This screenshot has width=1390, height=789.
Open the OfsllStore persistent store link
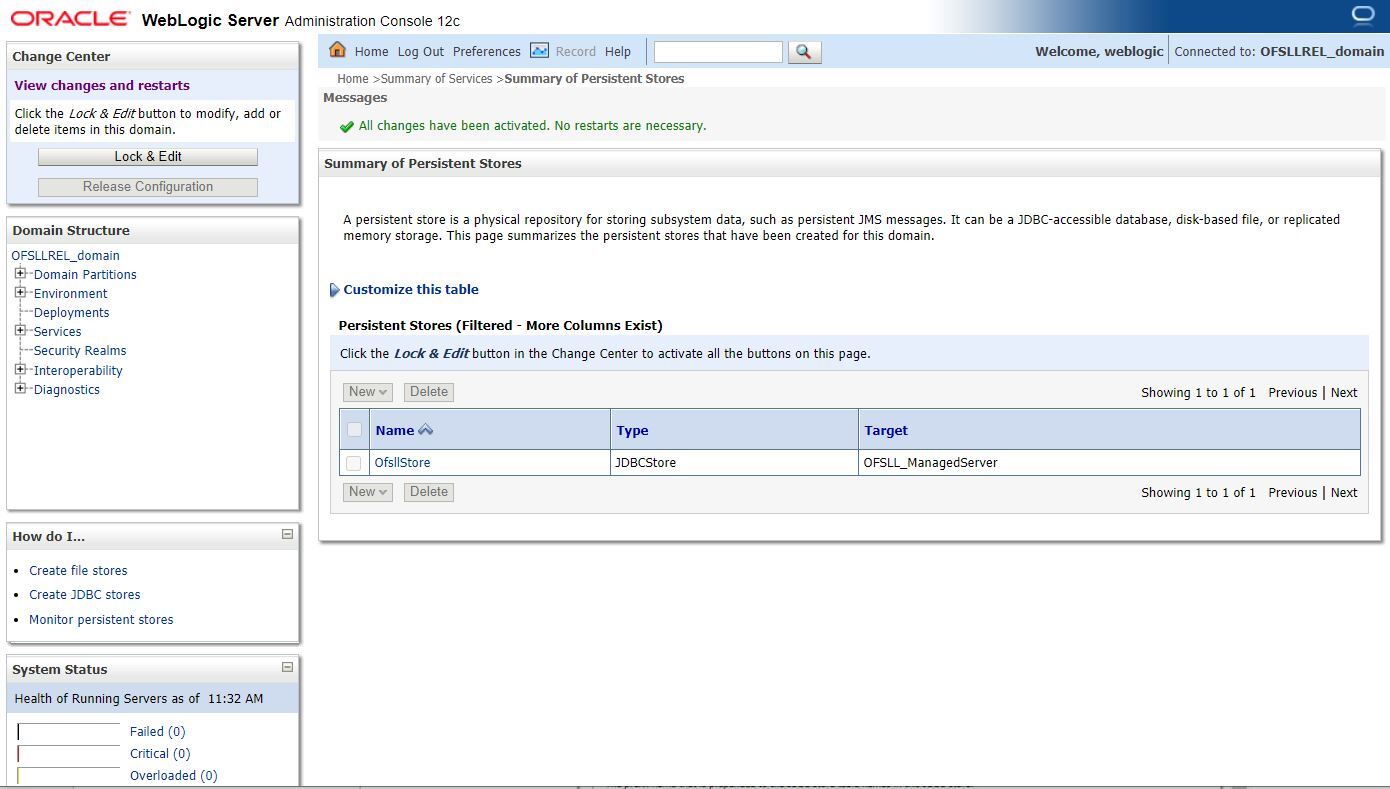pos(402,463)
